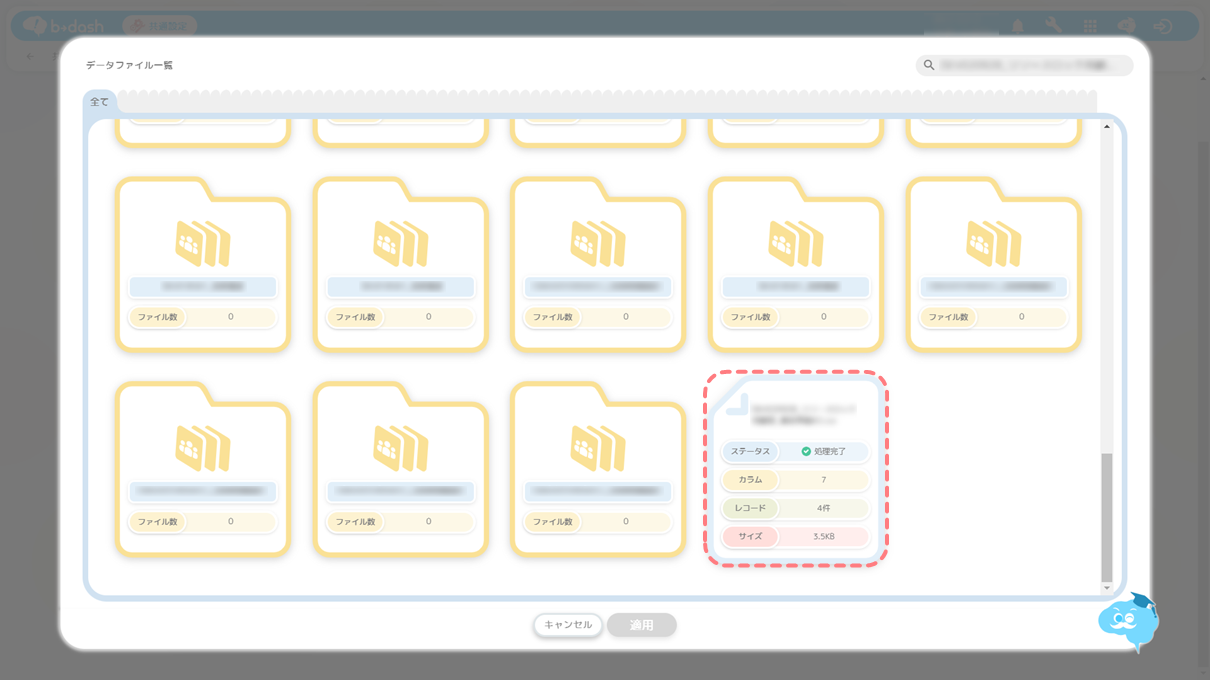Viewport: 1210px width, 680px height.
Task: Click the カラム label on file card
Action: (x=750, y=480)
